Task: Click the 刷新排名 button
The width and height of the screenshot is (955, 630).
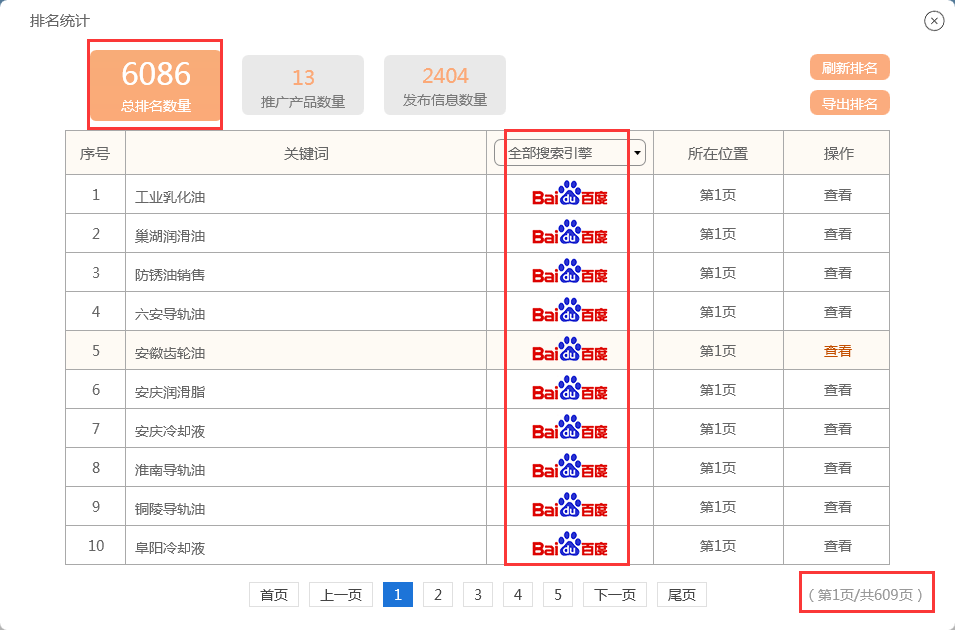Action: pos(850,68)
